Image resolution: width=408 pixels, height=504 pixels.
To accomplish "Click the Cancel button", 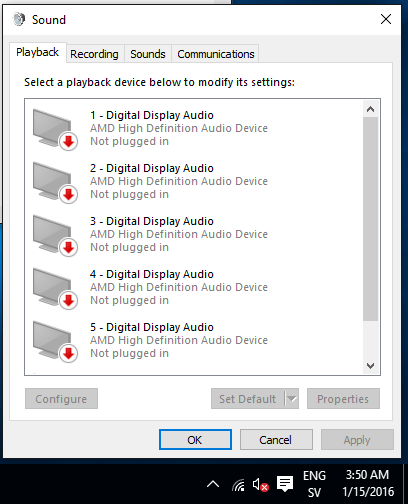I will pos(276,440).
